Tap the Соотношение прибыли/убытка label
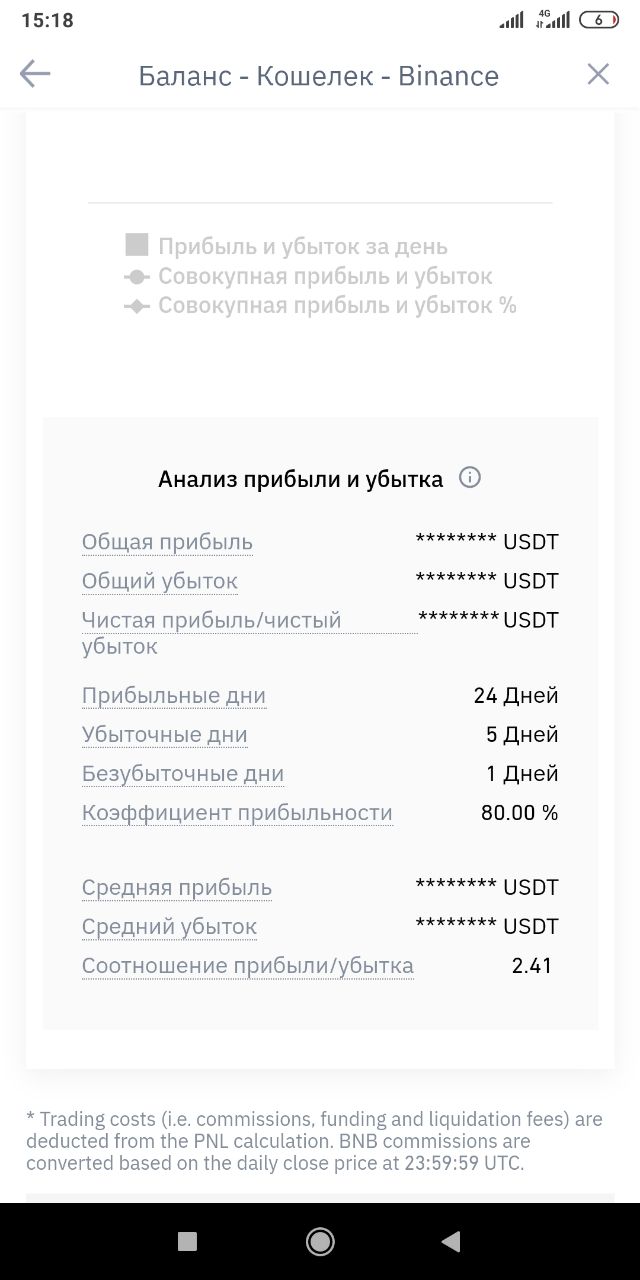 (x=248, y=965)
